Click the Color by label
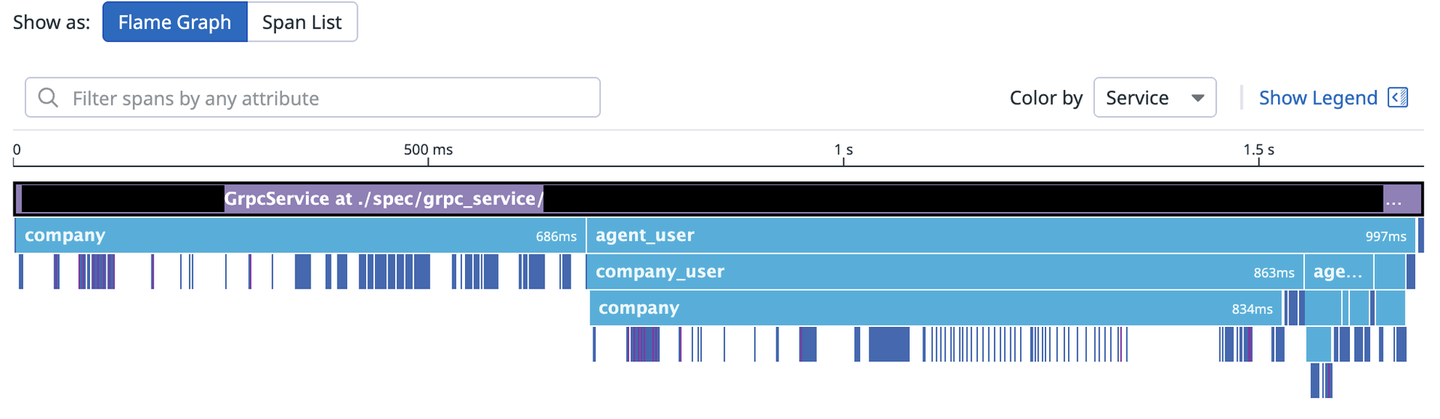 click(1046, 98)
